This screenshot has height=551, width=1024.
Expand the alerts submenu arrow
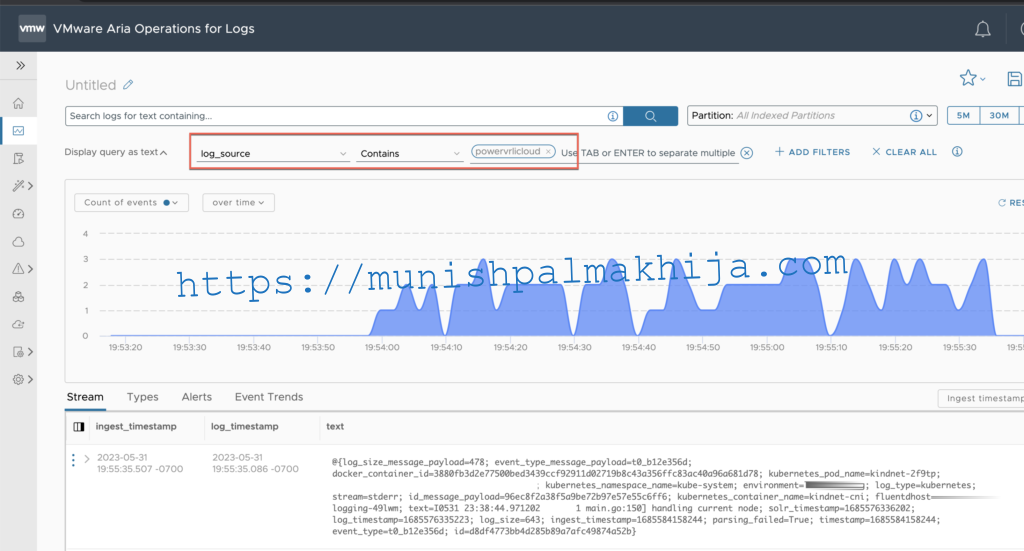[x=30, y=268]
